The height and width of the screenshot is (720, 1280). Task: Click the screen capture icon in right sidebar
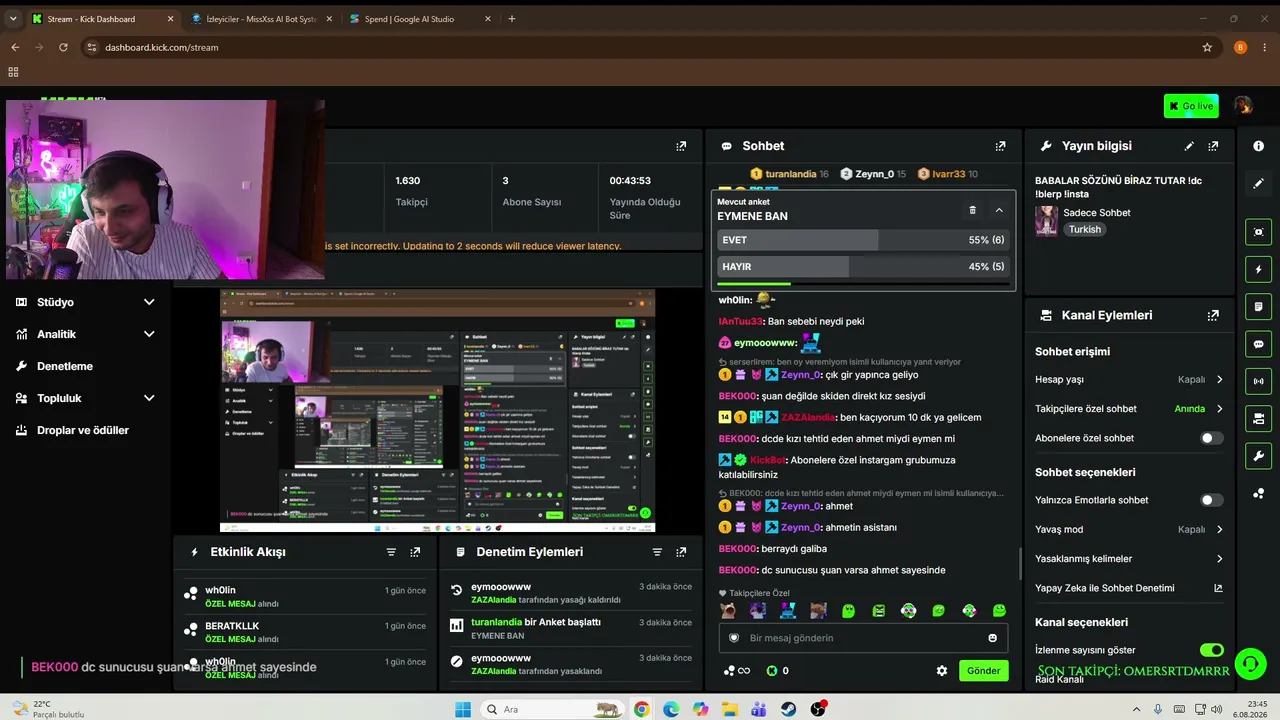1258,232
